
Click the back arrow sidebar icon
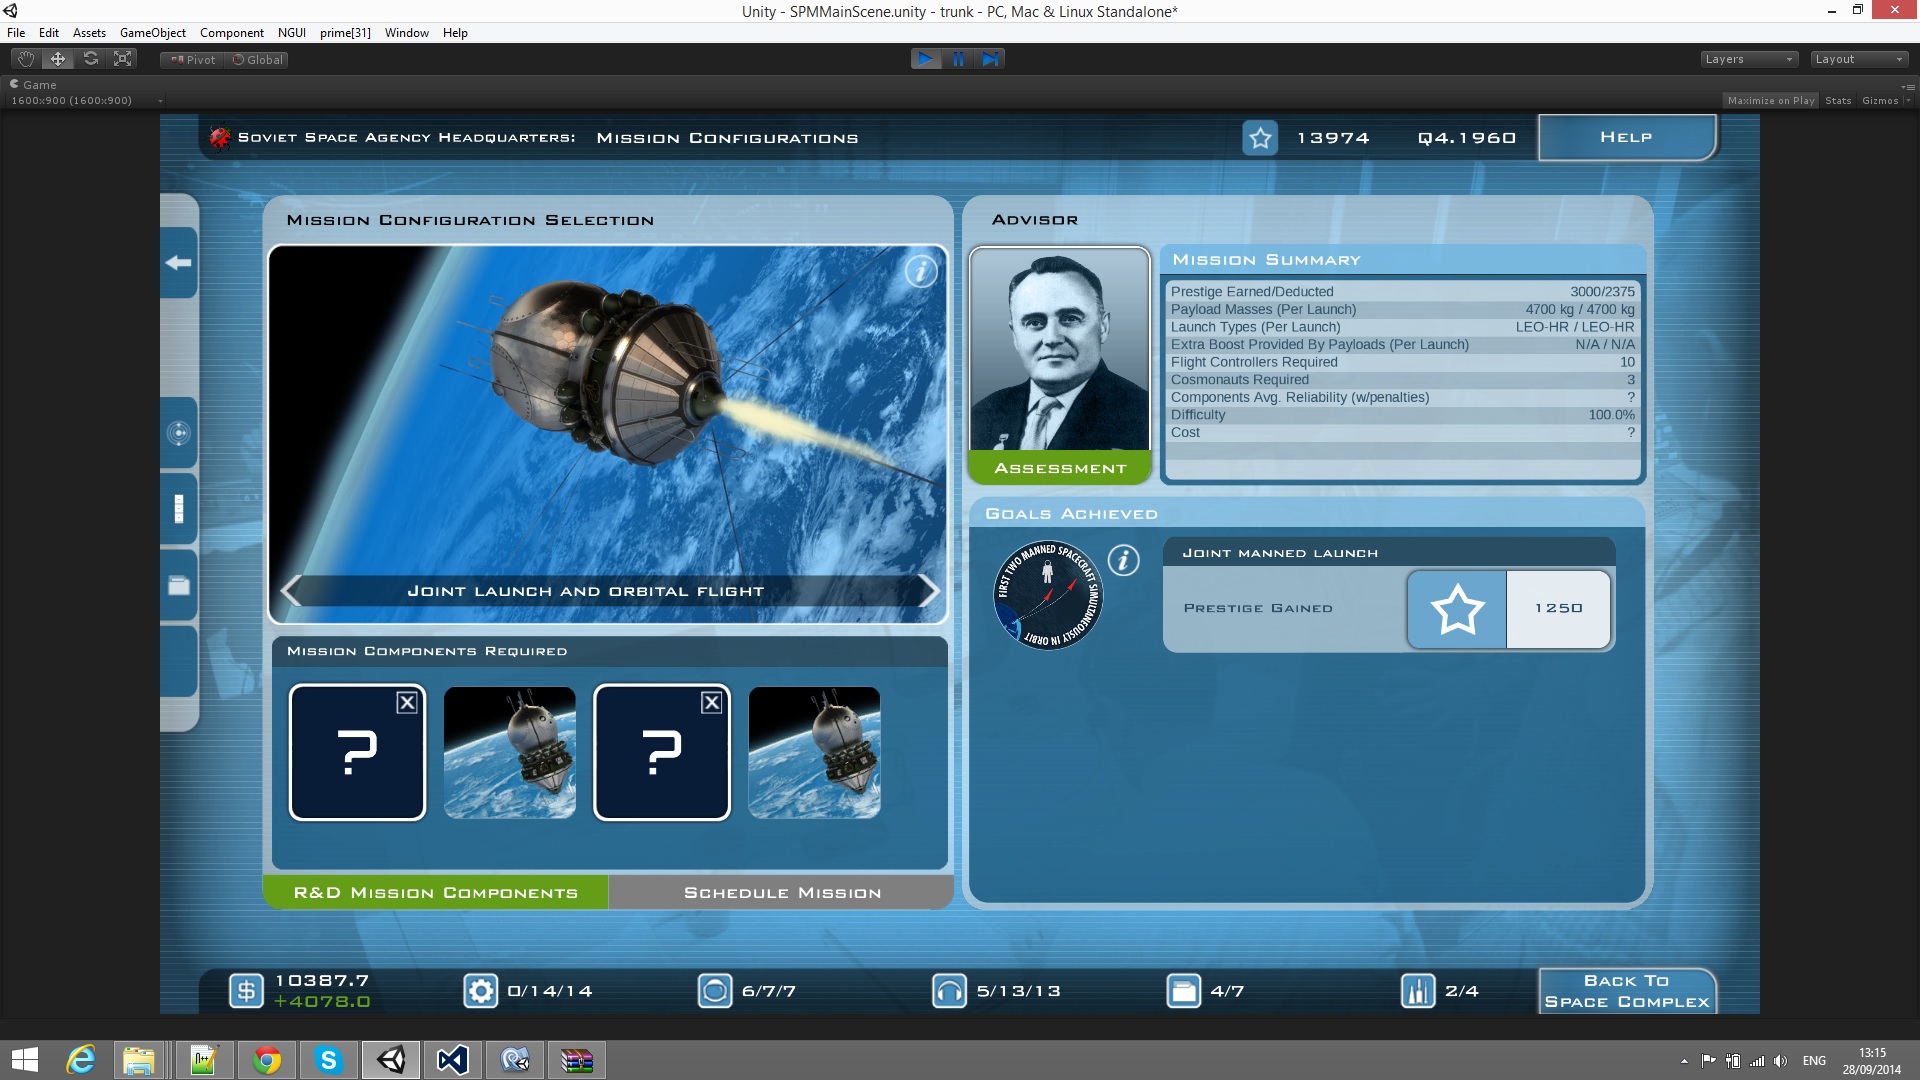point(179,263)
